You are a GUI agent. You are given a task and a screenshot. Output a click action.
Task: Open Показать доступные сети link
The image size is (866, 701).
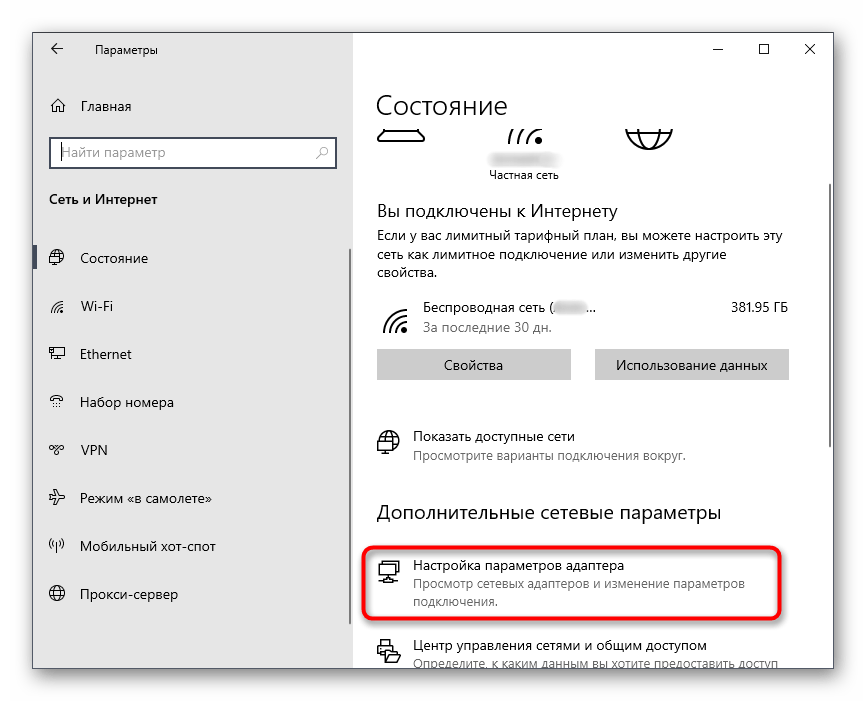coord(494,437)
